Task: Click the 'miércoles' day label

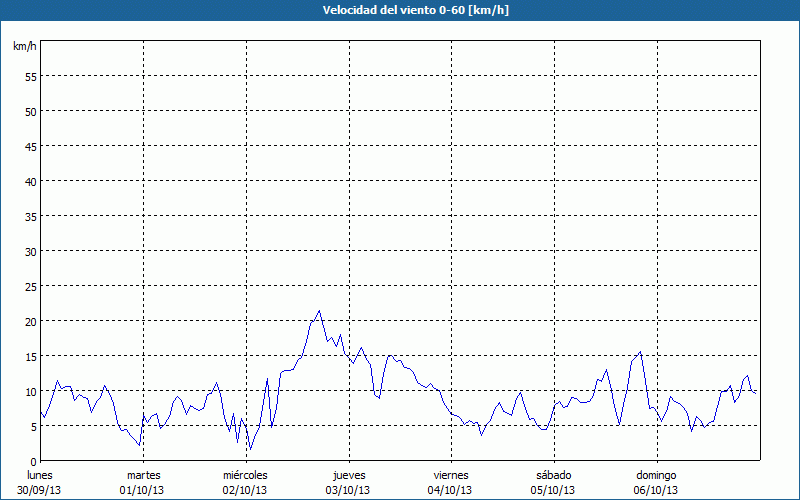Action: [x=245, y=475]
